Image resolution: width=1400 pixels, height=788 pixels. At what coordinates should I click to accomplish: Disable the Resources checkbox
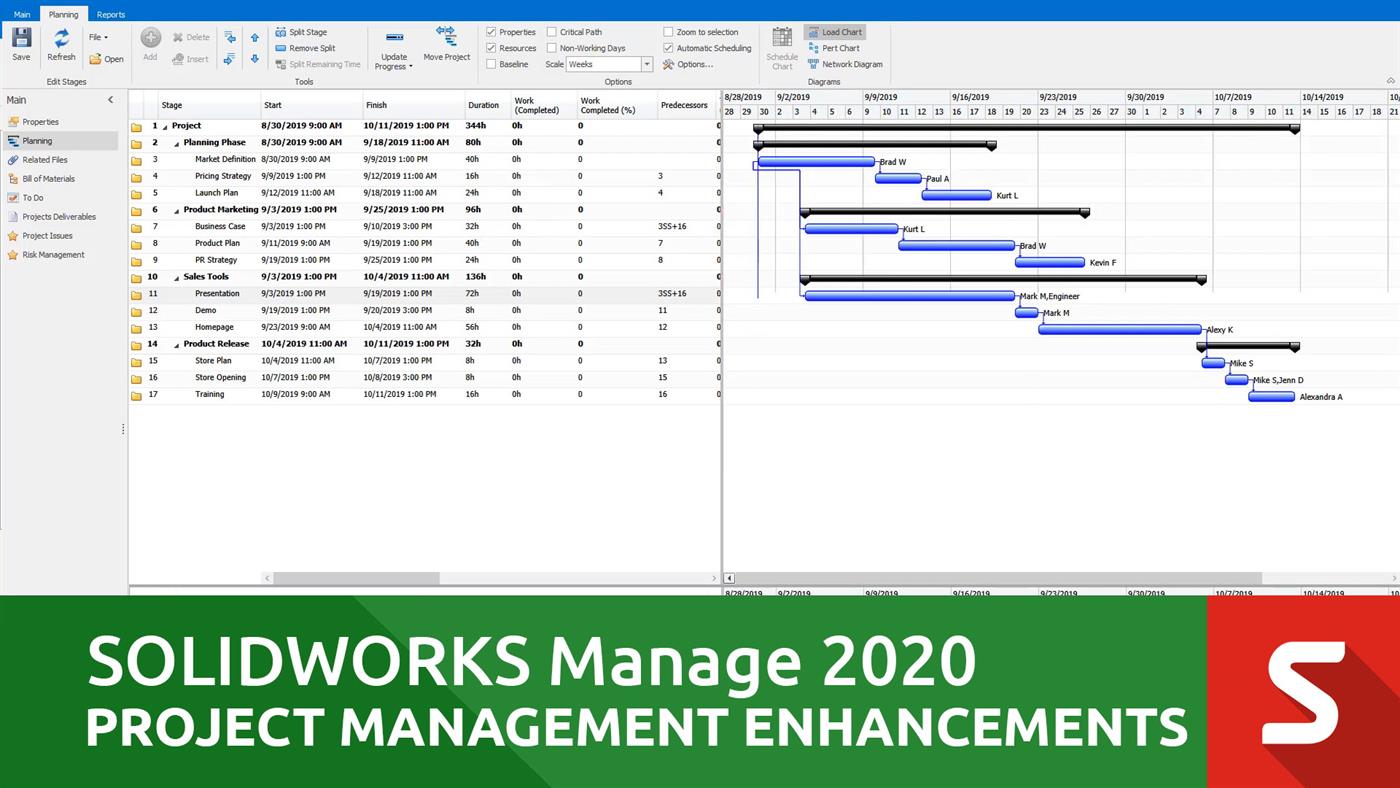pos(491,47)
